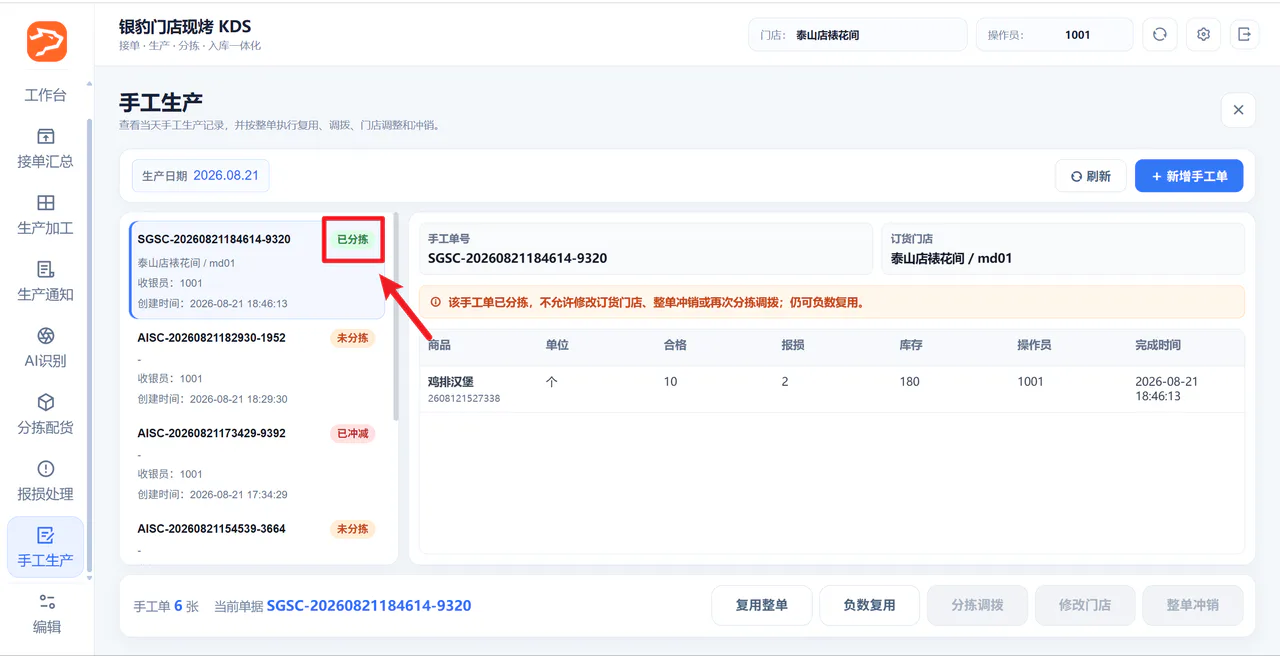Open AI识别 in the sidebar
Image resolution: width=1280 pixels, height=656 pixels.
(46, 347)
